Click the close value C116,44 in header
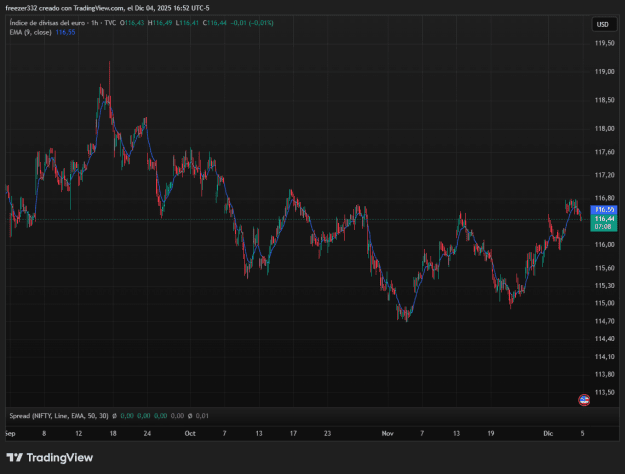625x474 pixels. 214,23
